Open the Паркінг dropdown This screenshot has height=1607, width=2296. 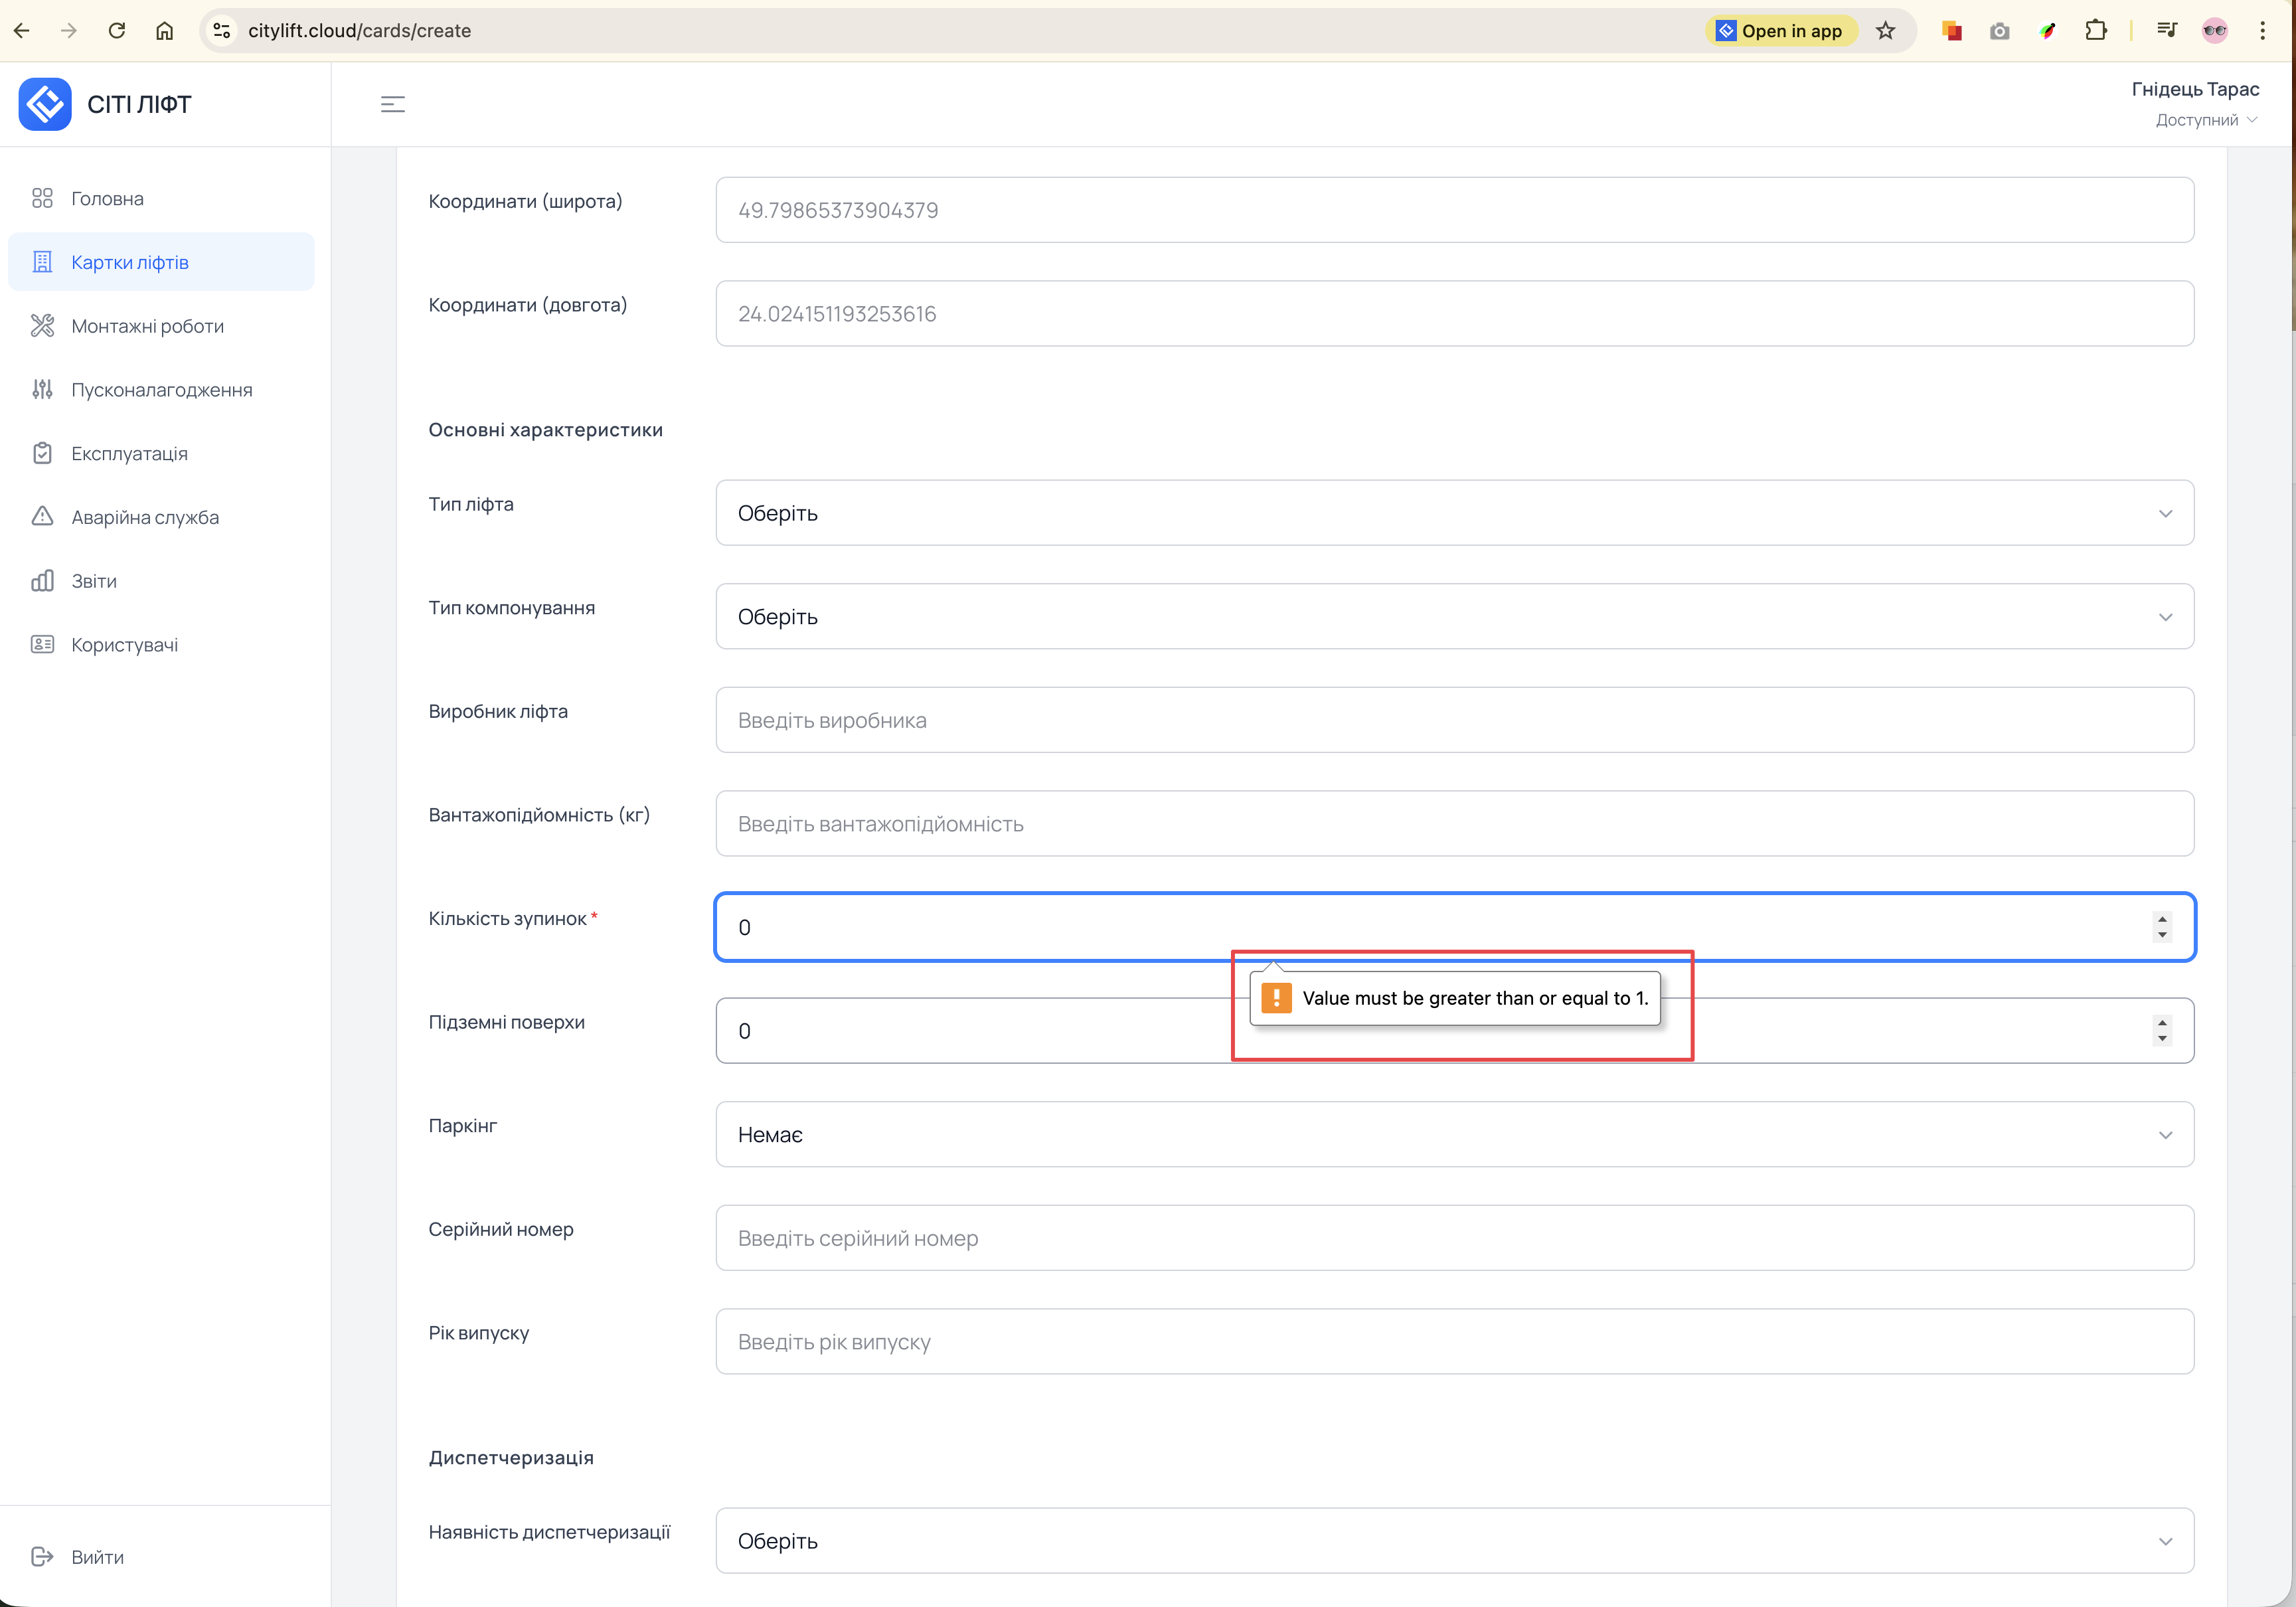point(1454,1134)
